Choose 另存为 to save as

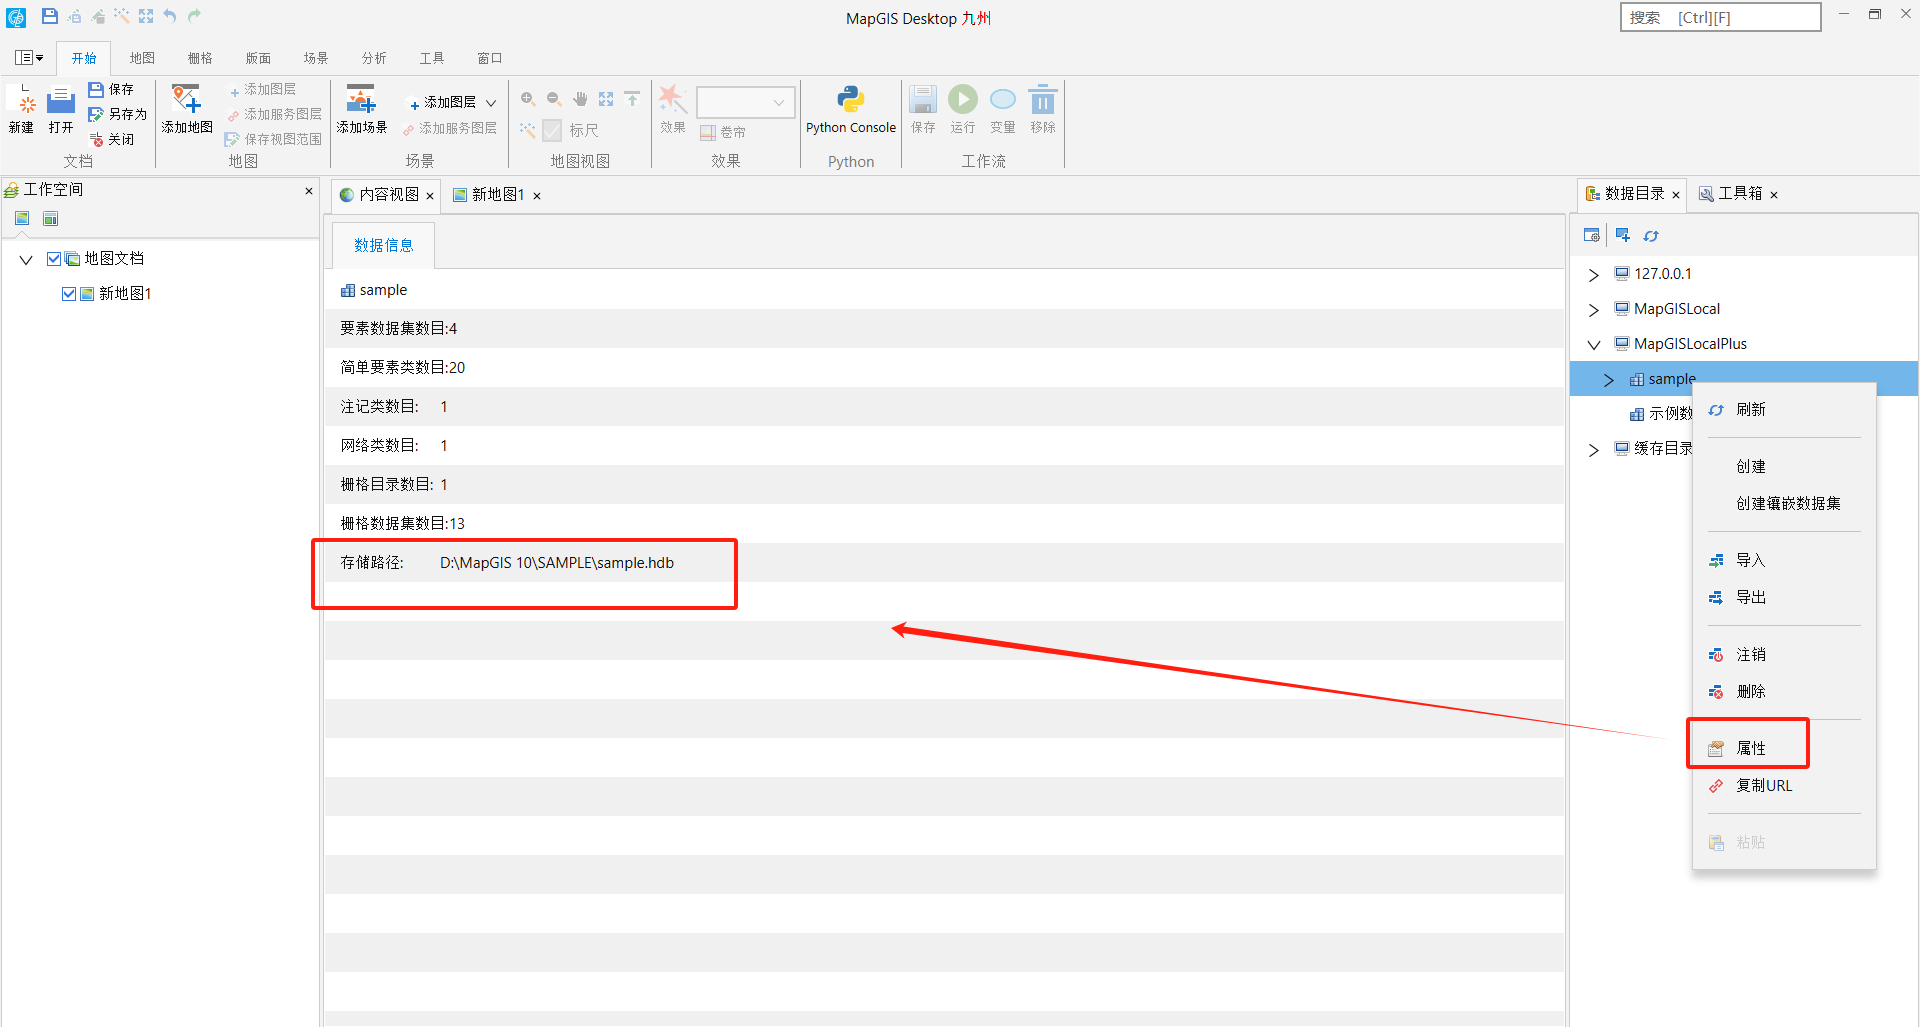coord(118,114)
